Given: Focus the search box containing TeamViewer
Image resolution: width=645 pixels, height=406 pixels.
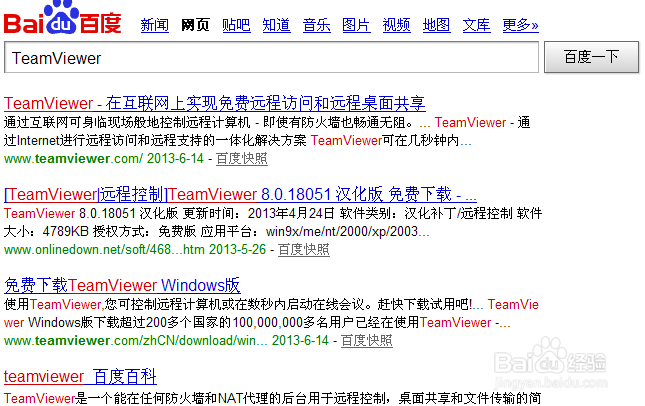Looking at the screenshot, I should click(271, 58).
